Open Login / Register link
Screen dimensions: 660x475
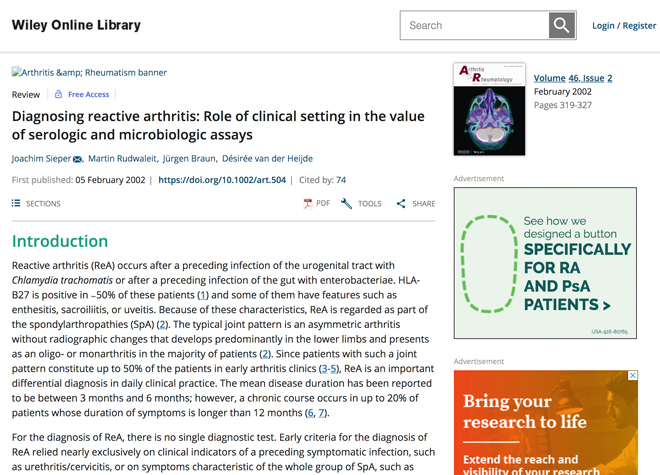tap(624, 26)
